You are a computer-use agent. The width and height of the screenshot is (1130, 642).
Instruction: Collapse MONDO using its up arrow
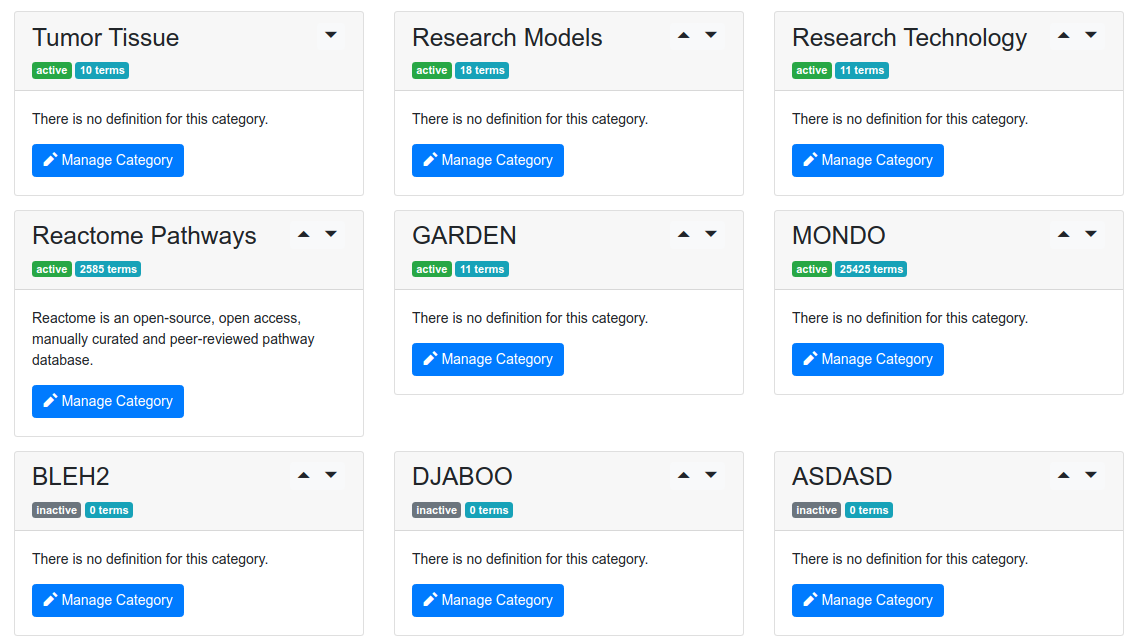(1063, 233)
